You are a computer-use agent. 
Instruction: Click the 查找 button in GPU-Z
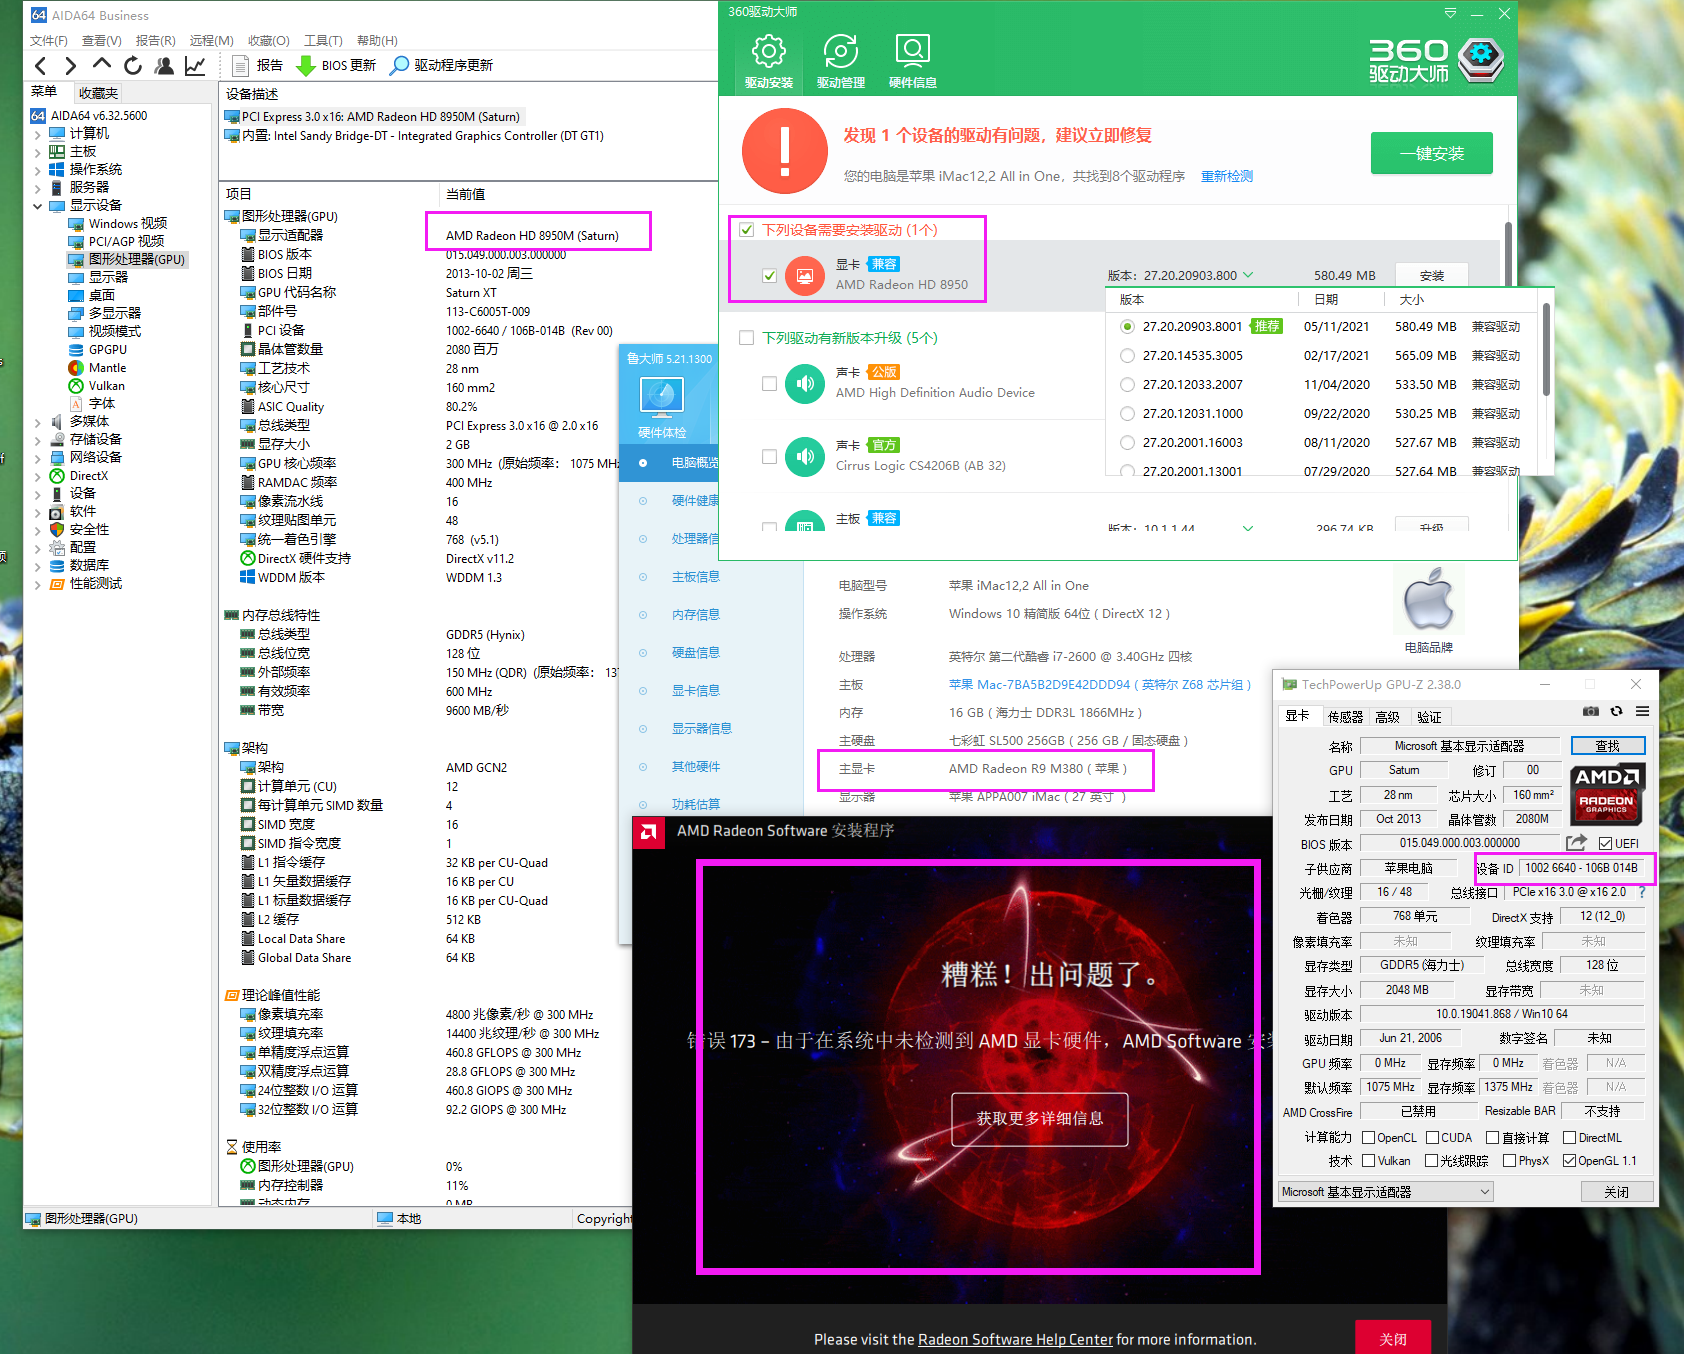pos(1608,746)
